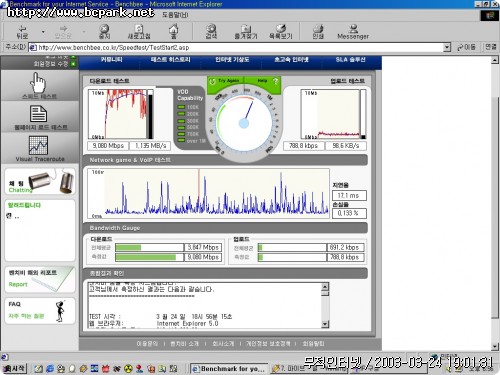
Task: Open the high-speed internet navigation tab
Action: click(x=291, y=60)
